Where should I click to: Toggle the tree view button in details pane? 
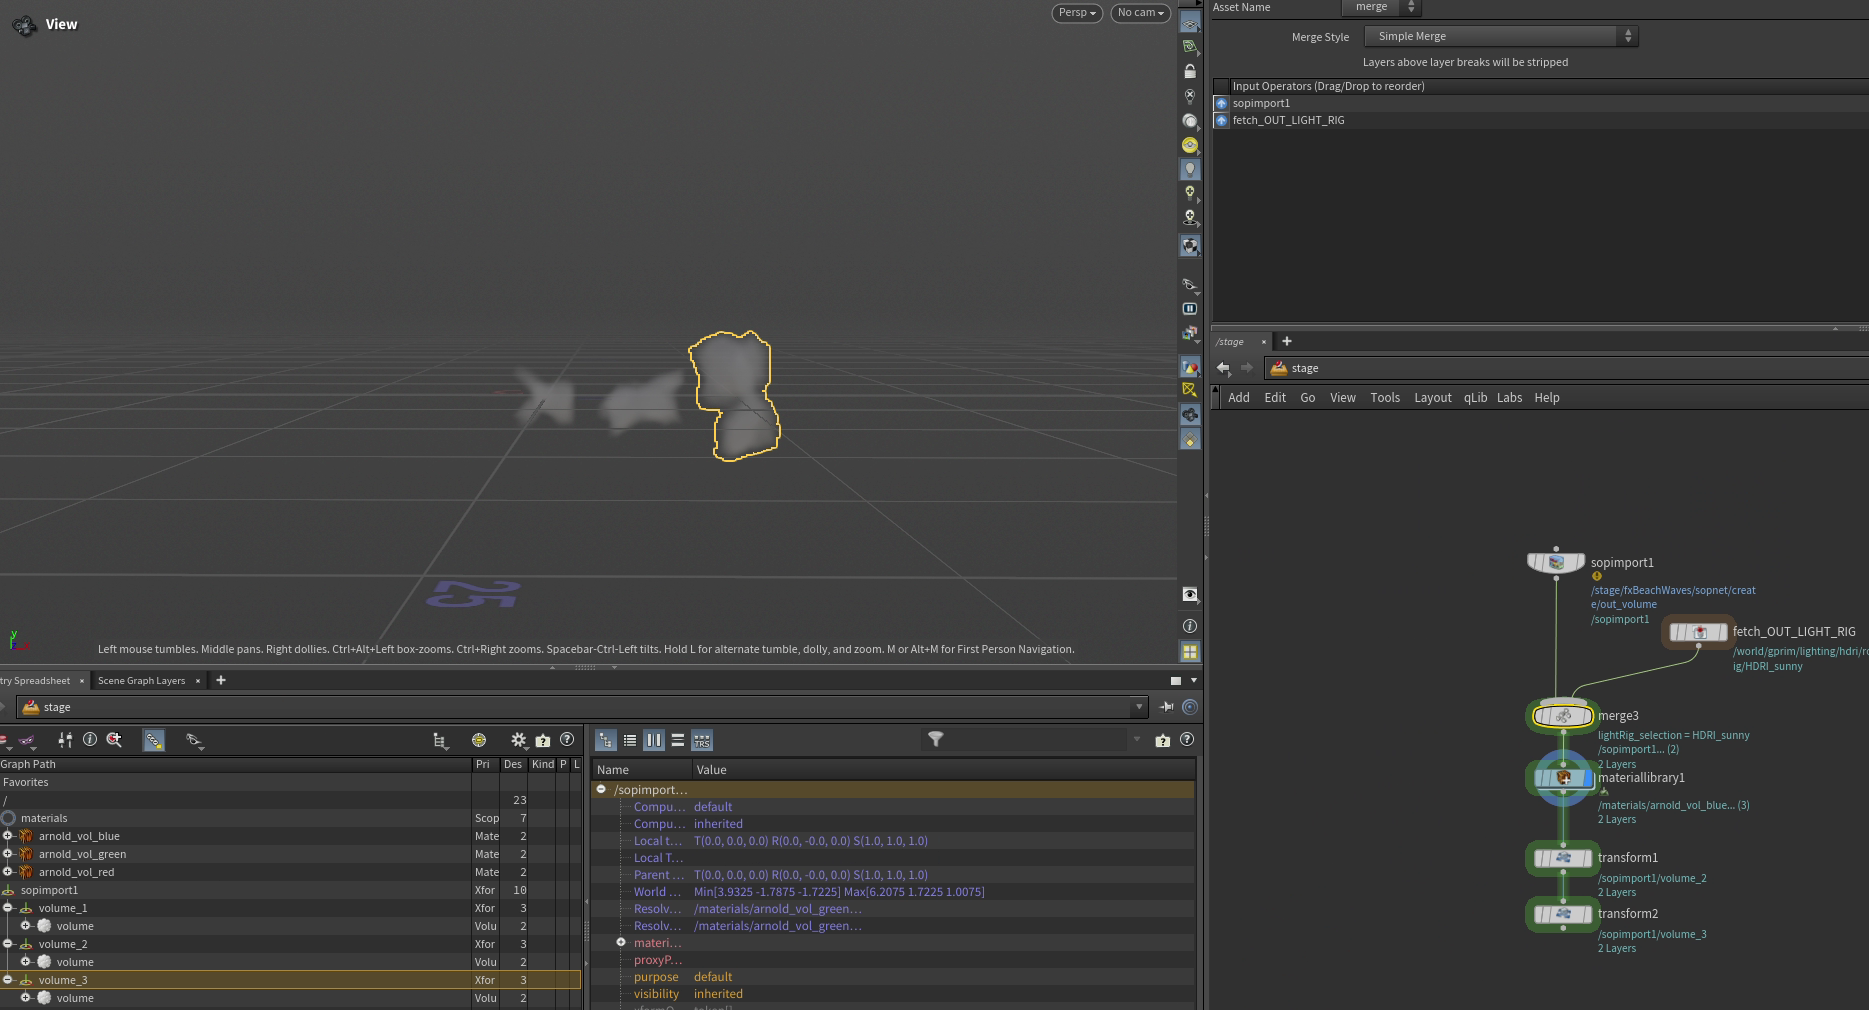[606, 741]
